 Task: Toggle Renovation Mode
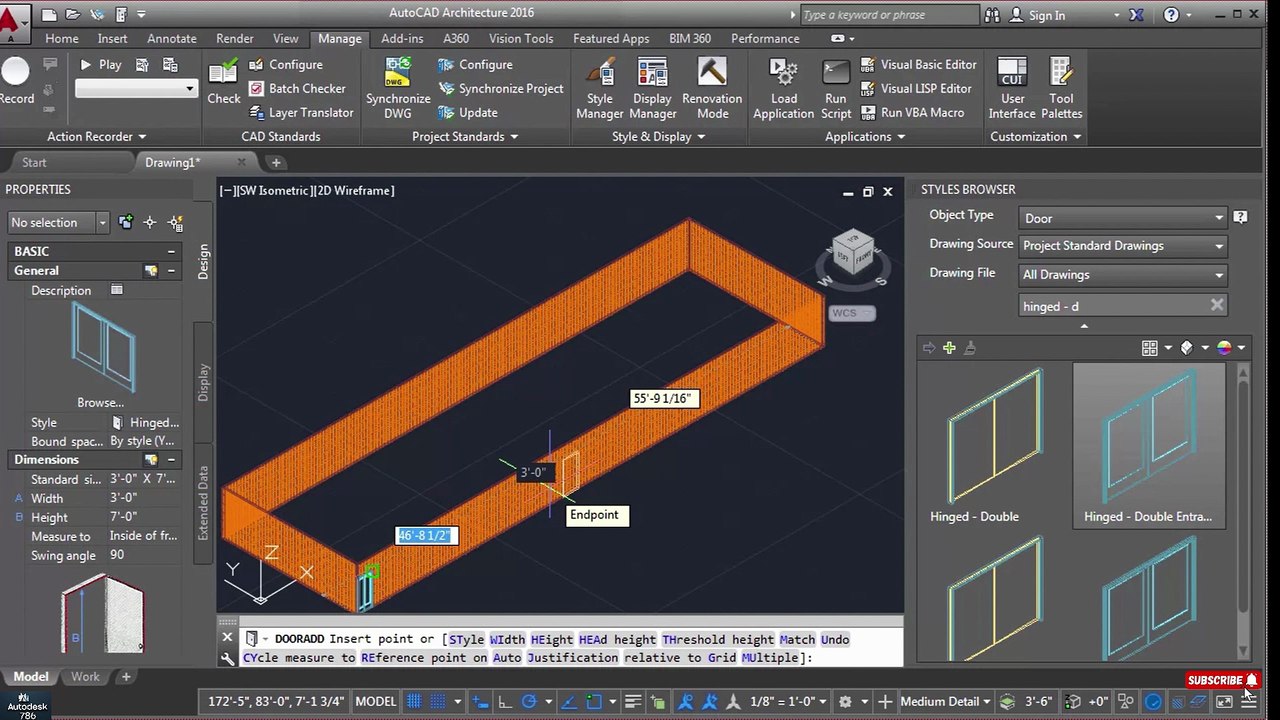tap(712, 88)
